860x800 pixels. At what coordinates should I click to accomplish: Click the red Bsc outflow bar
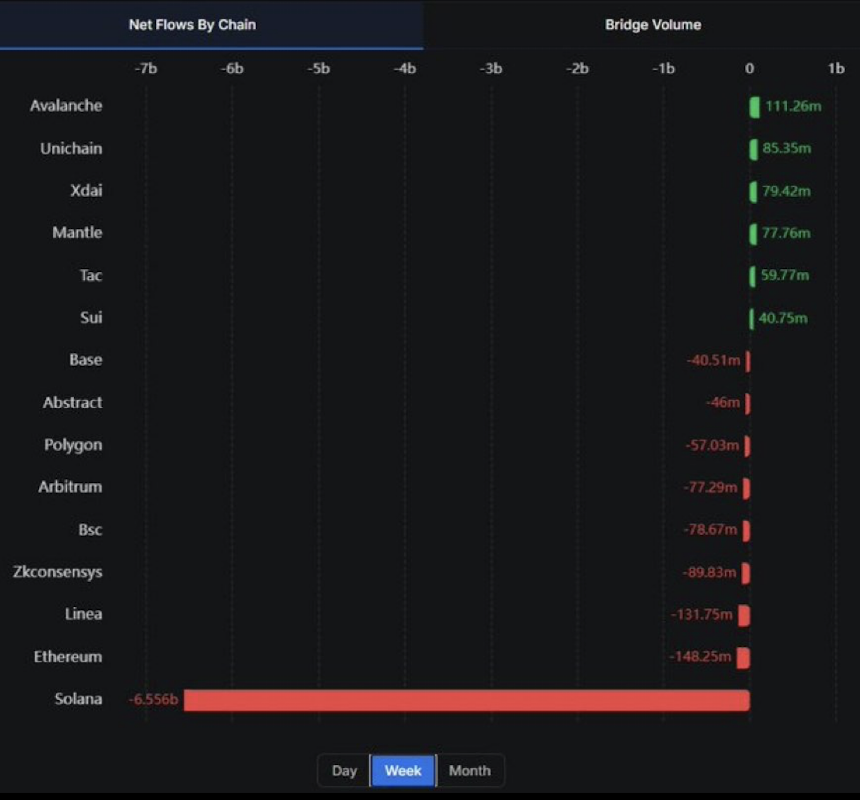tap(746, 531)
